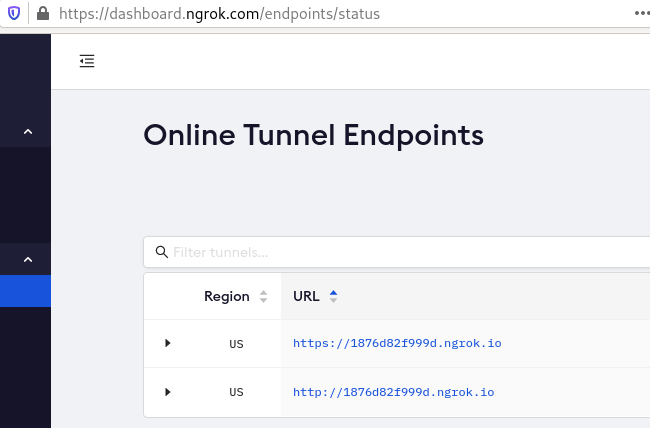Viewport: 650px width, 428px height.
Task: Click the US region cell in https row
Action: coord(236,344)
